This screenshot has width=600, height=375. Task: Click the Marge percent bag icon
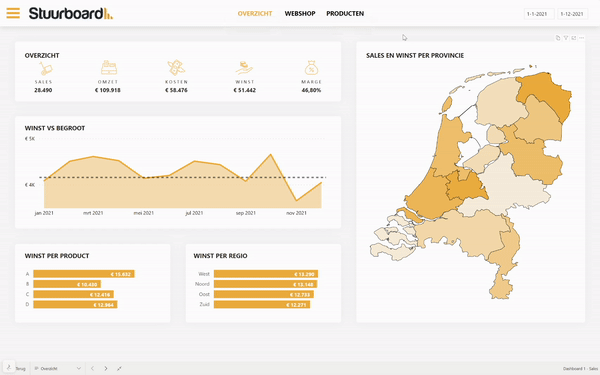pyautogui.click(x=311, y=68)
